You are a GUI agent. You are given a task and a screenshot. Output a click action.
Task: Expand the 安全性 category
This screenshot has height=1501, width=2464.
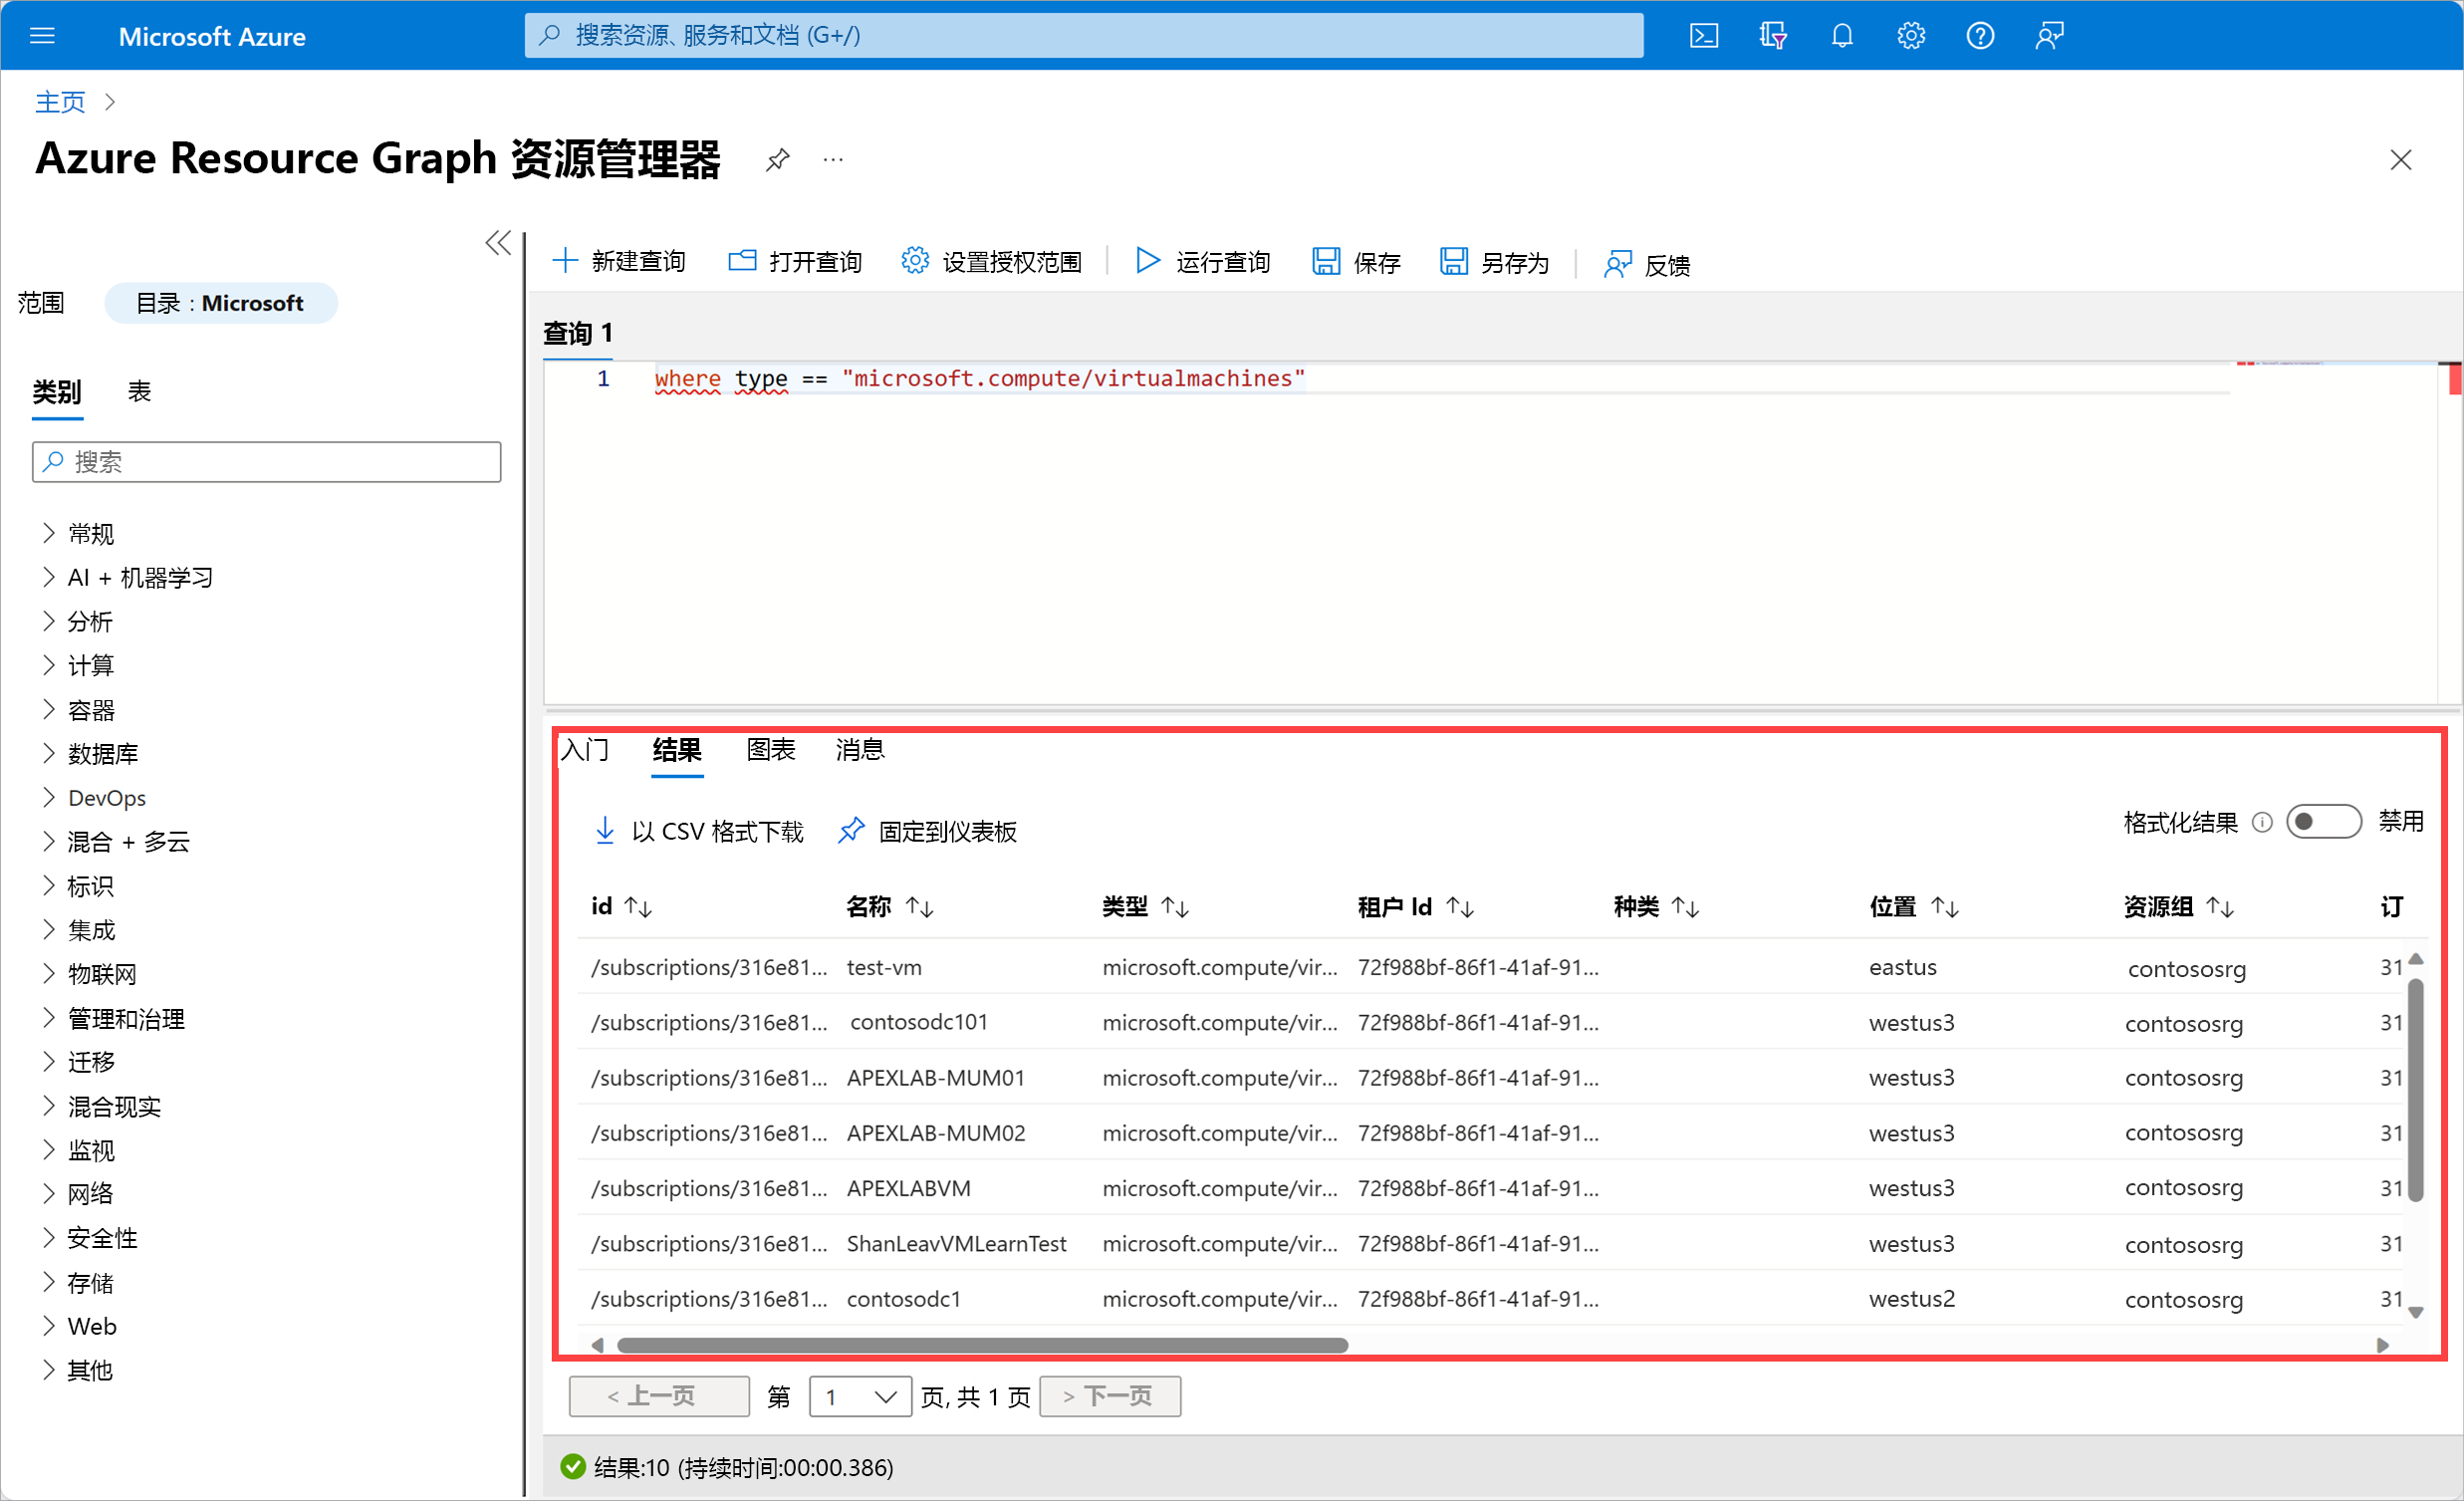tap(48, 1237)
